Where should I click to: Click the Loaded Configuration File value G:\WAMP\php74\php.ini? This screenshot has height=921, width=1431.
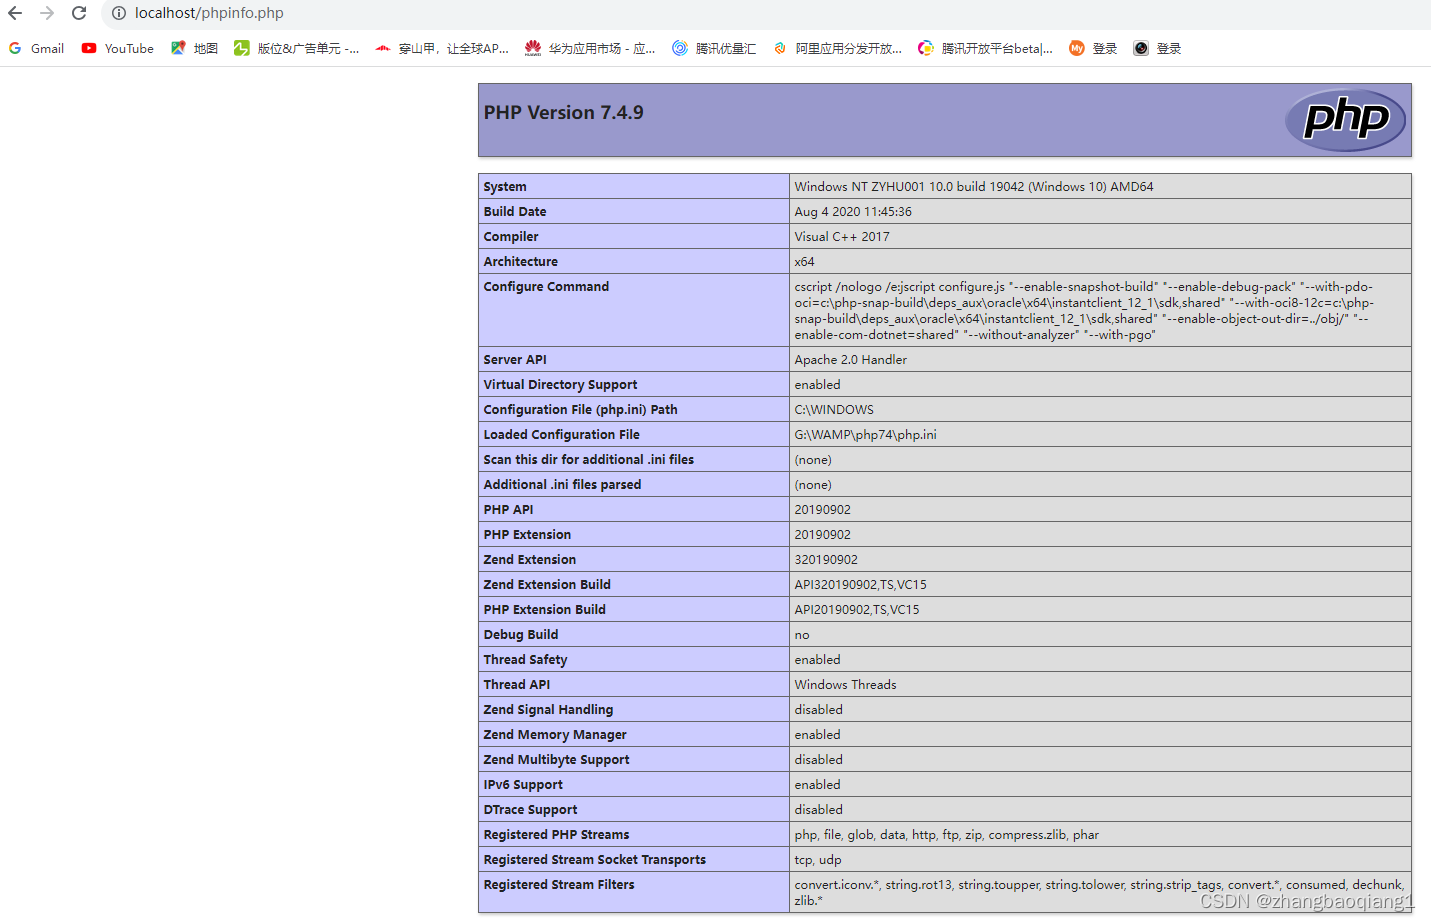pos(866,435)
